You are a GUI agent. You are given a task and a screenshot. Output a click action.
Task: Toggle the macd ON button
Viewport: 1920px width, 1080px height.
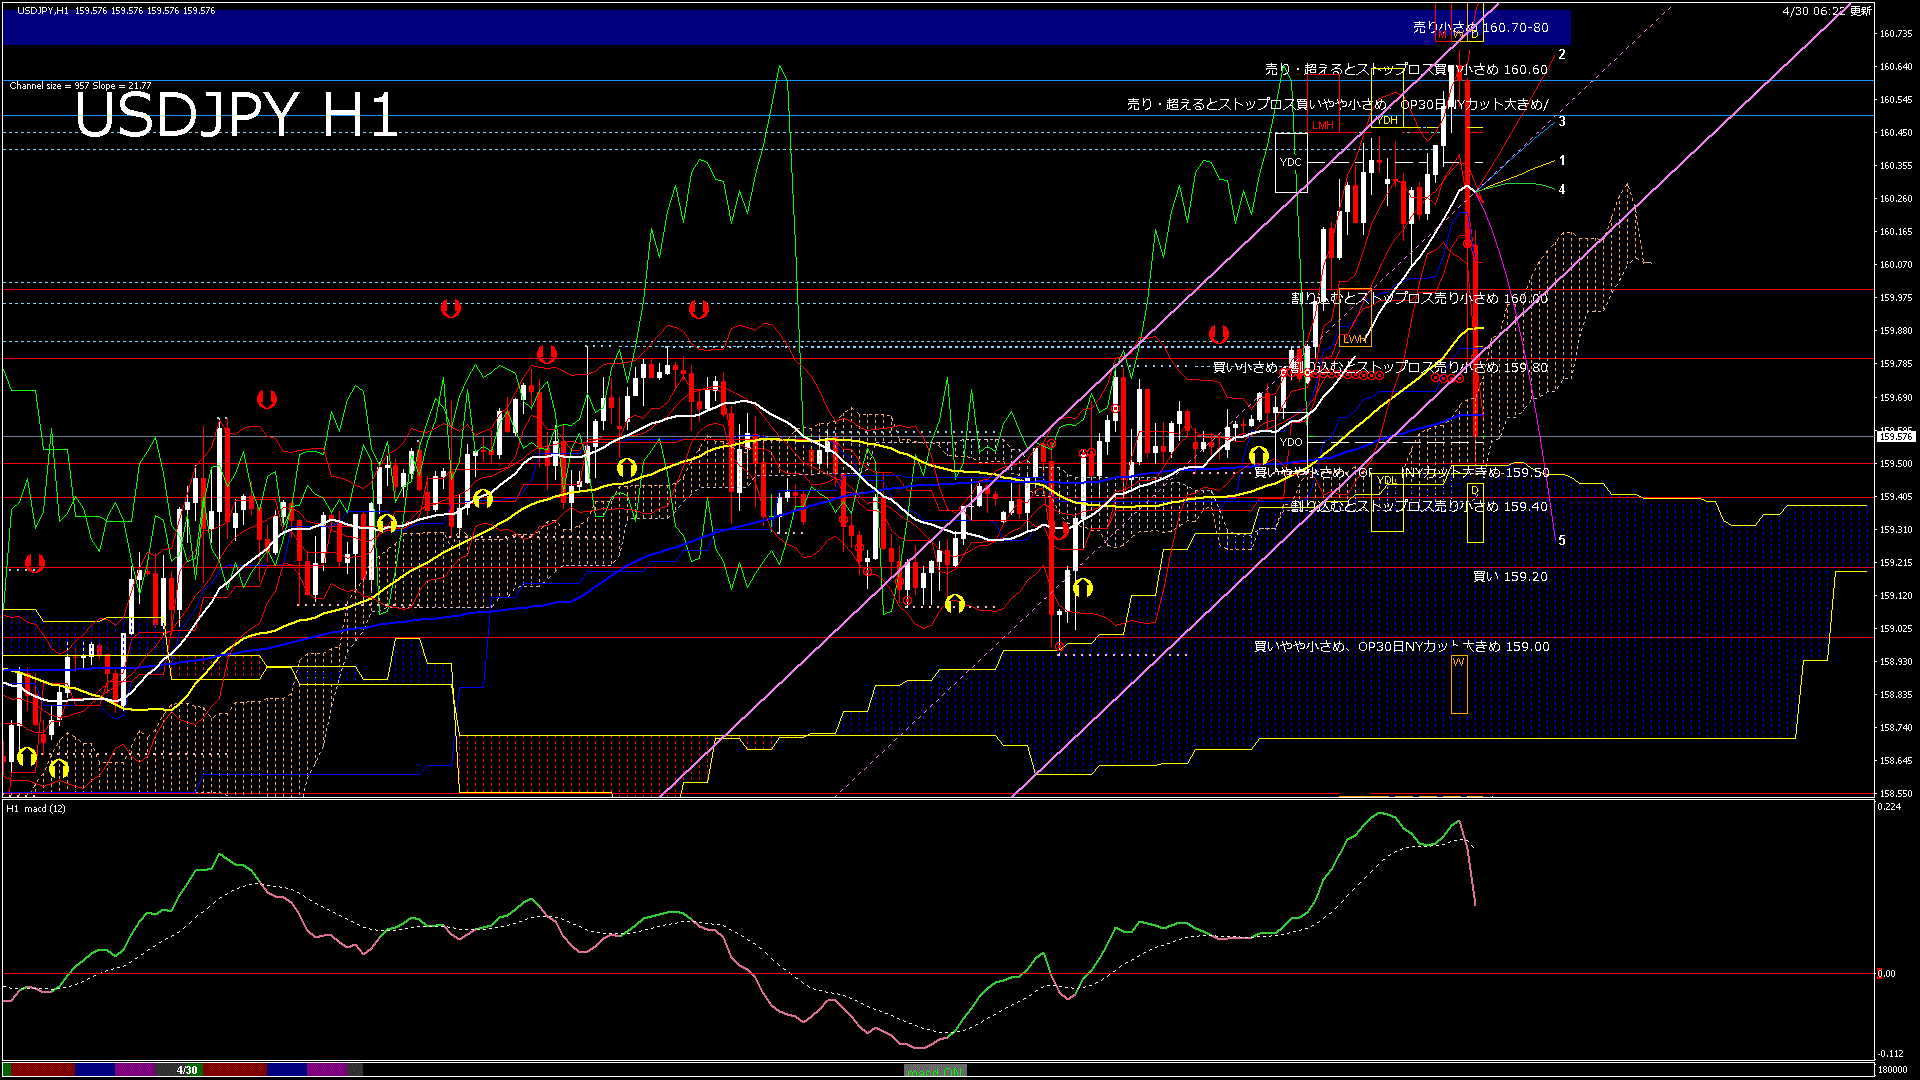935,1071
